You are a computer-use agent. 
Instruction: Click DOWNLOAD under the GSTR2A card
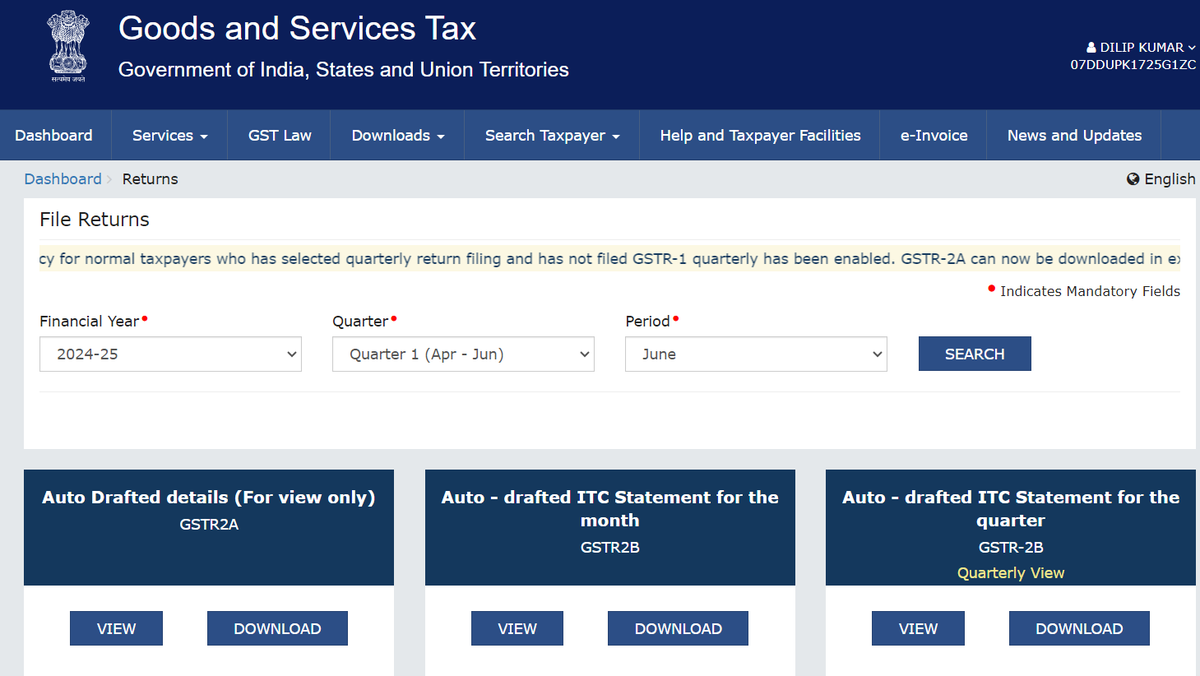[x=277, y=629]
